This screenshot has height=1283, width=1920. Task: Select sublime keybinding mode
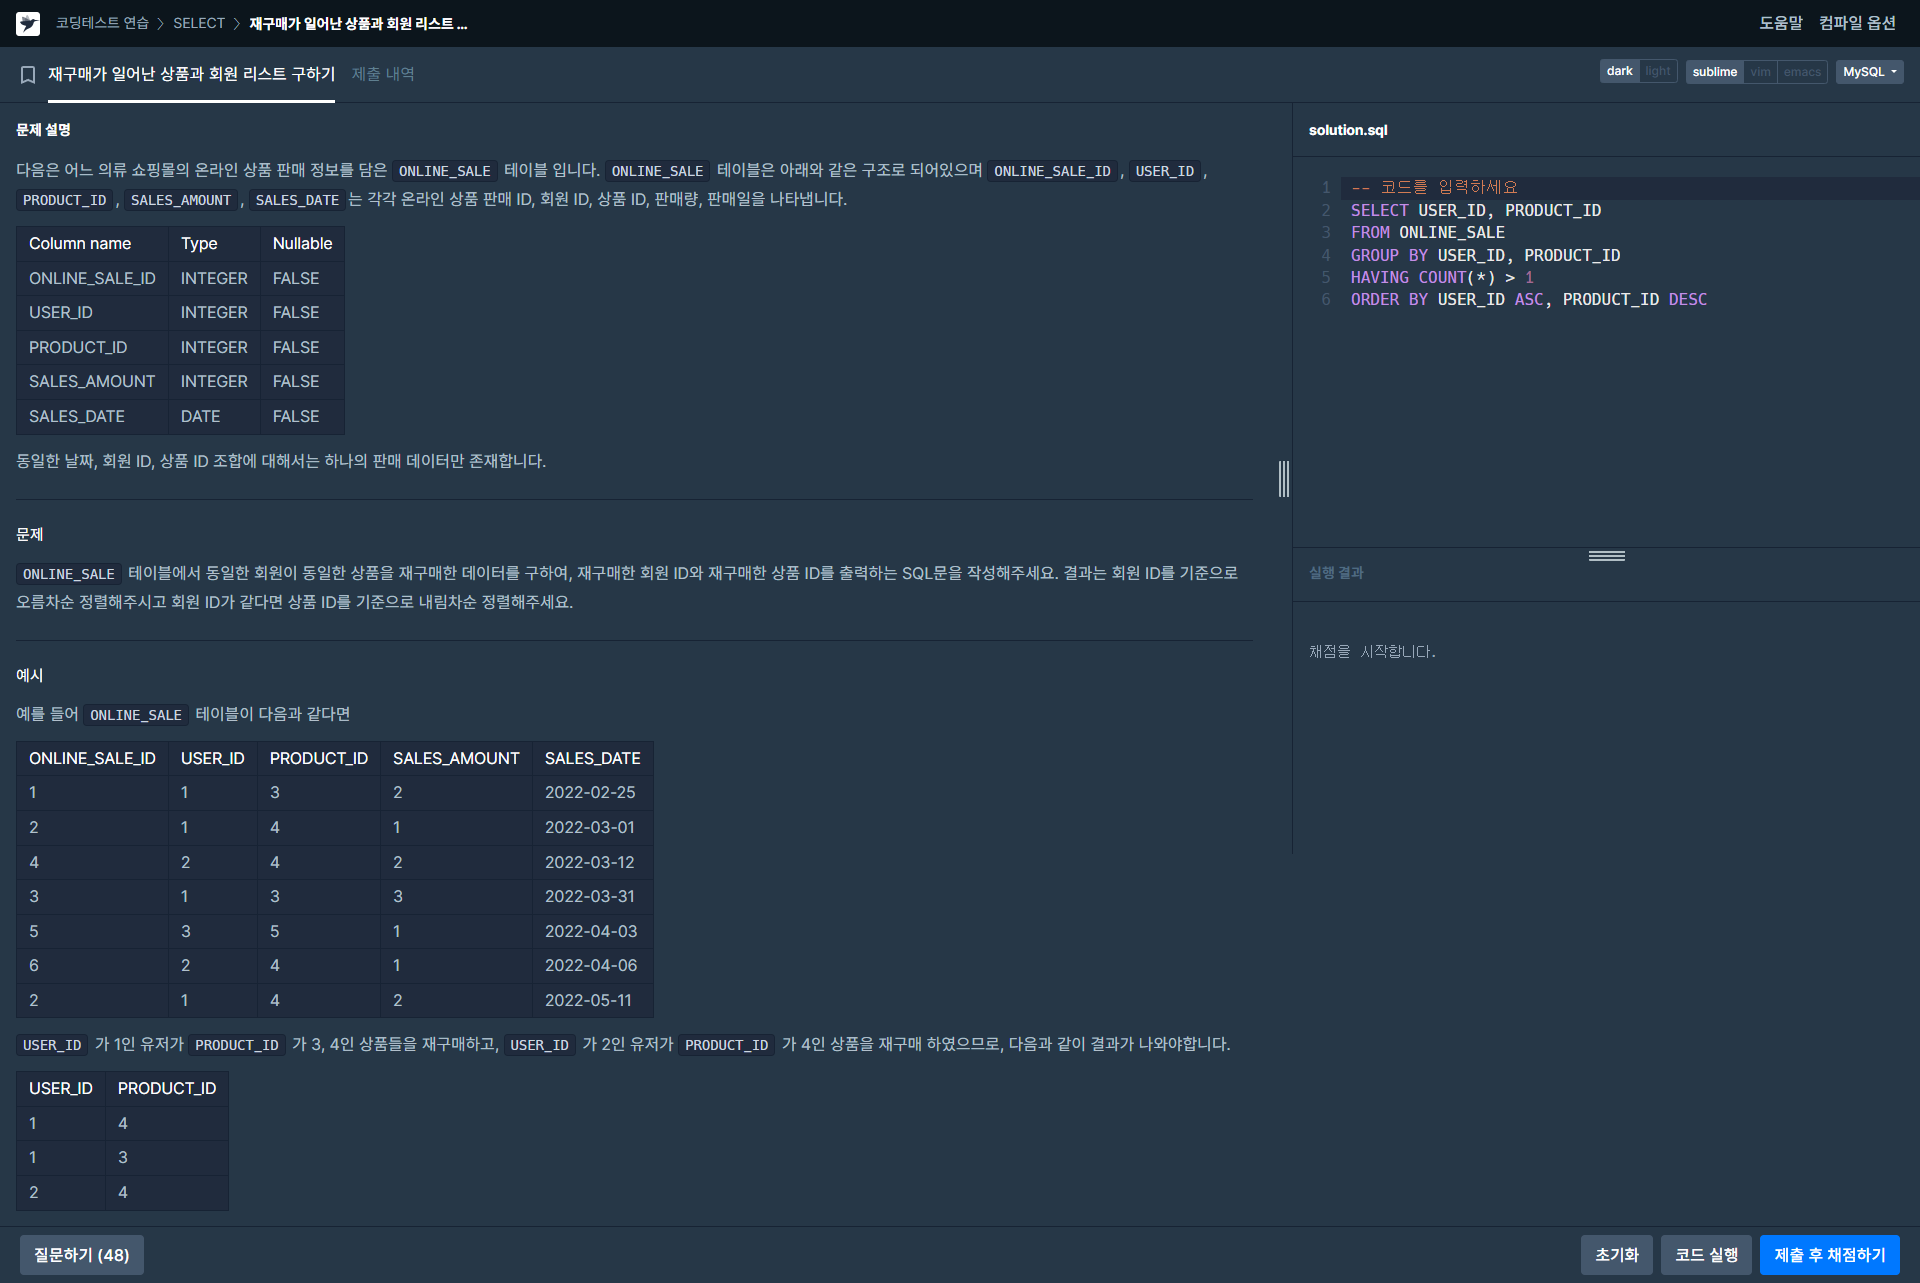coord(1714,72)
